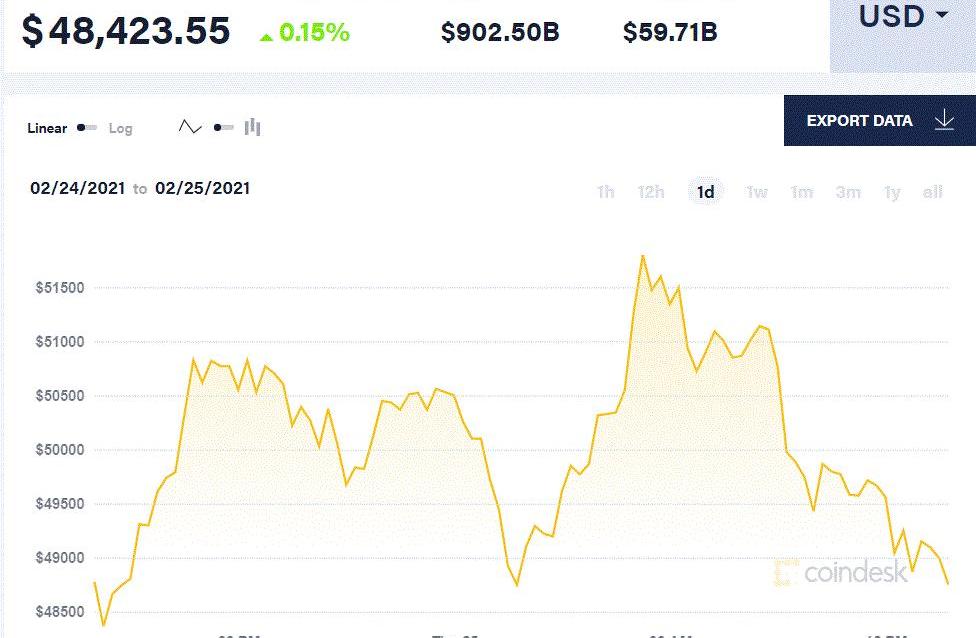
Task: Click the CoinDesk watermark logo
Action: click(842, 573)
